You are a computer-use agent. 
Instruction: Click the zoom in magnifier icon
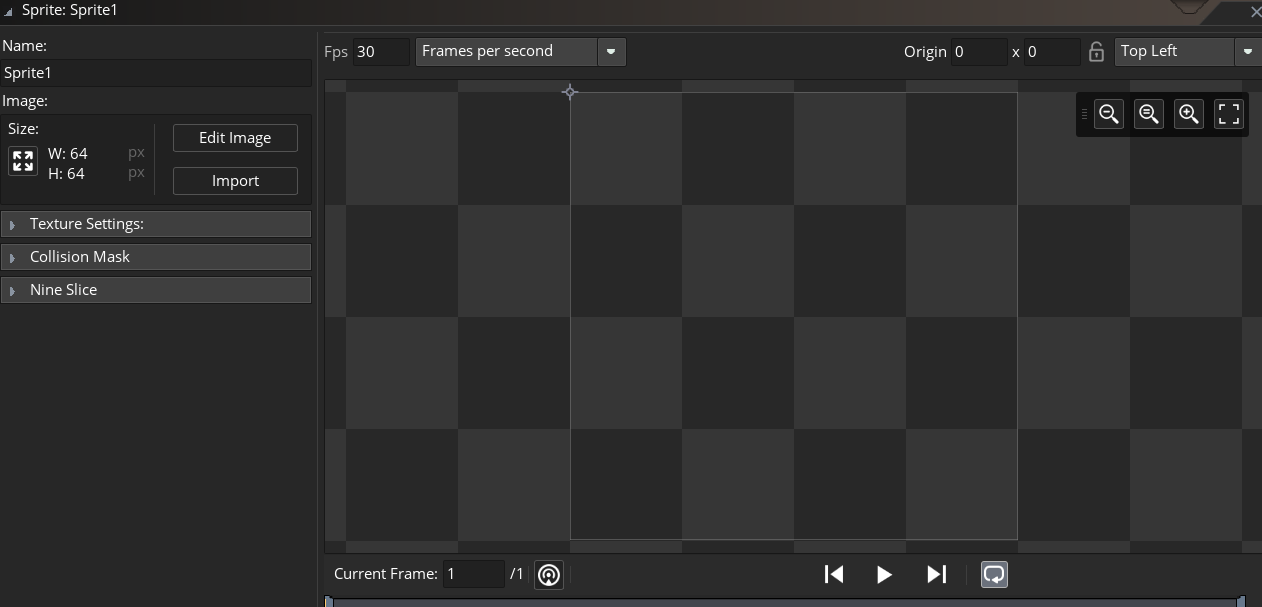coord(1189,114)
